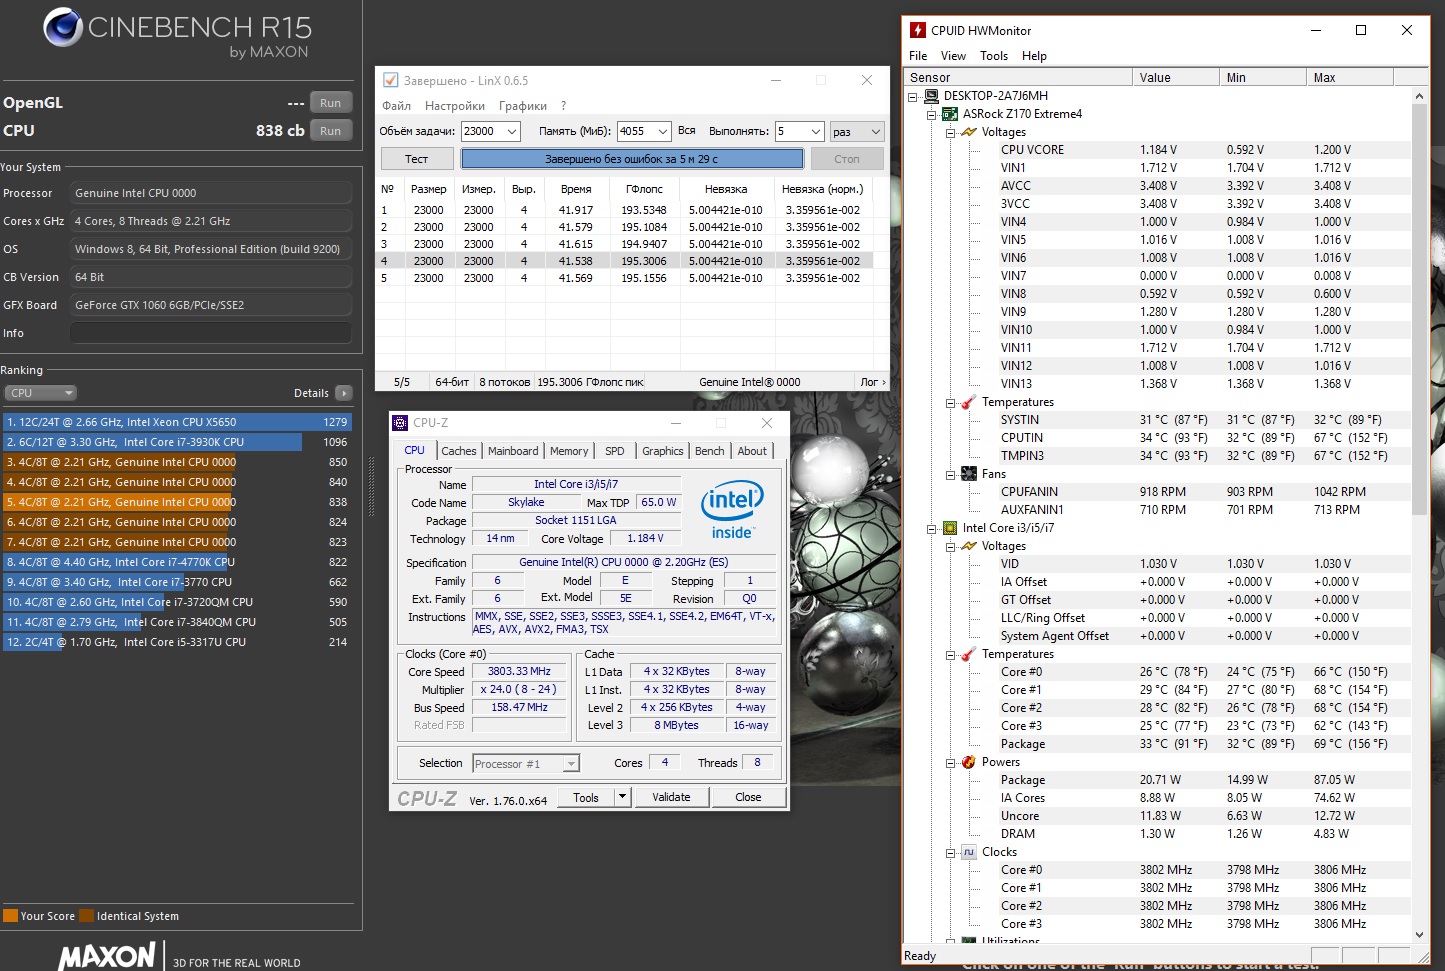Open the CPU-Z Tools dropdown arrow

[622, 797]
